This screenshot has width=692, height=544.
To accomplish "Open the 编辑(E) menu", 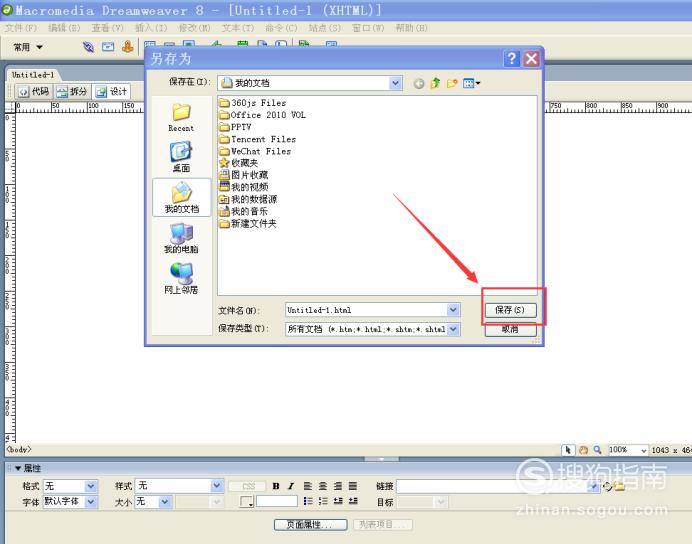I will [x=64, y=28].
